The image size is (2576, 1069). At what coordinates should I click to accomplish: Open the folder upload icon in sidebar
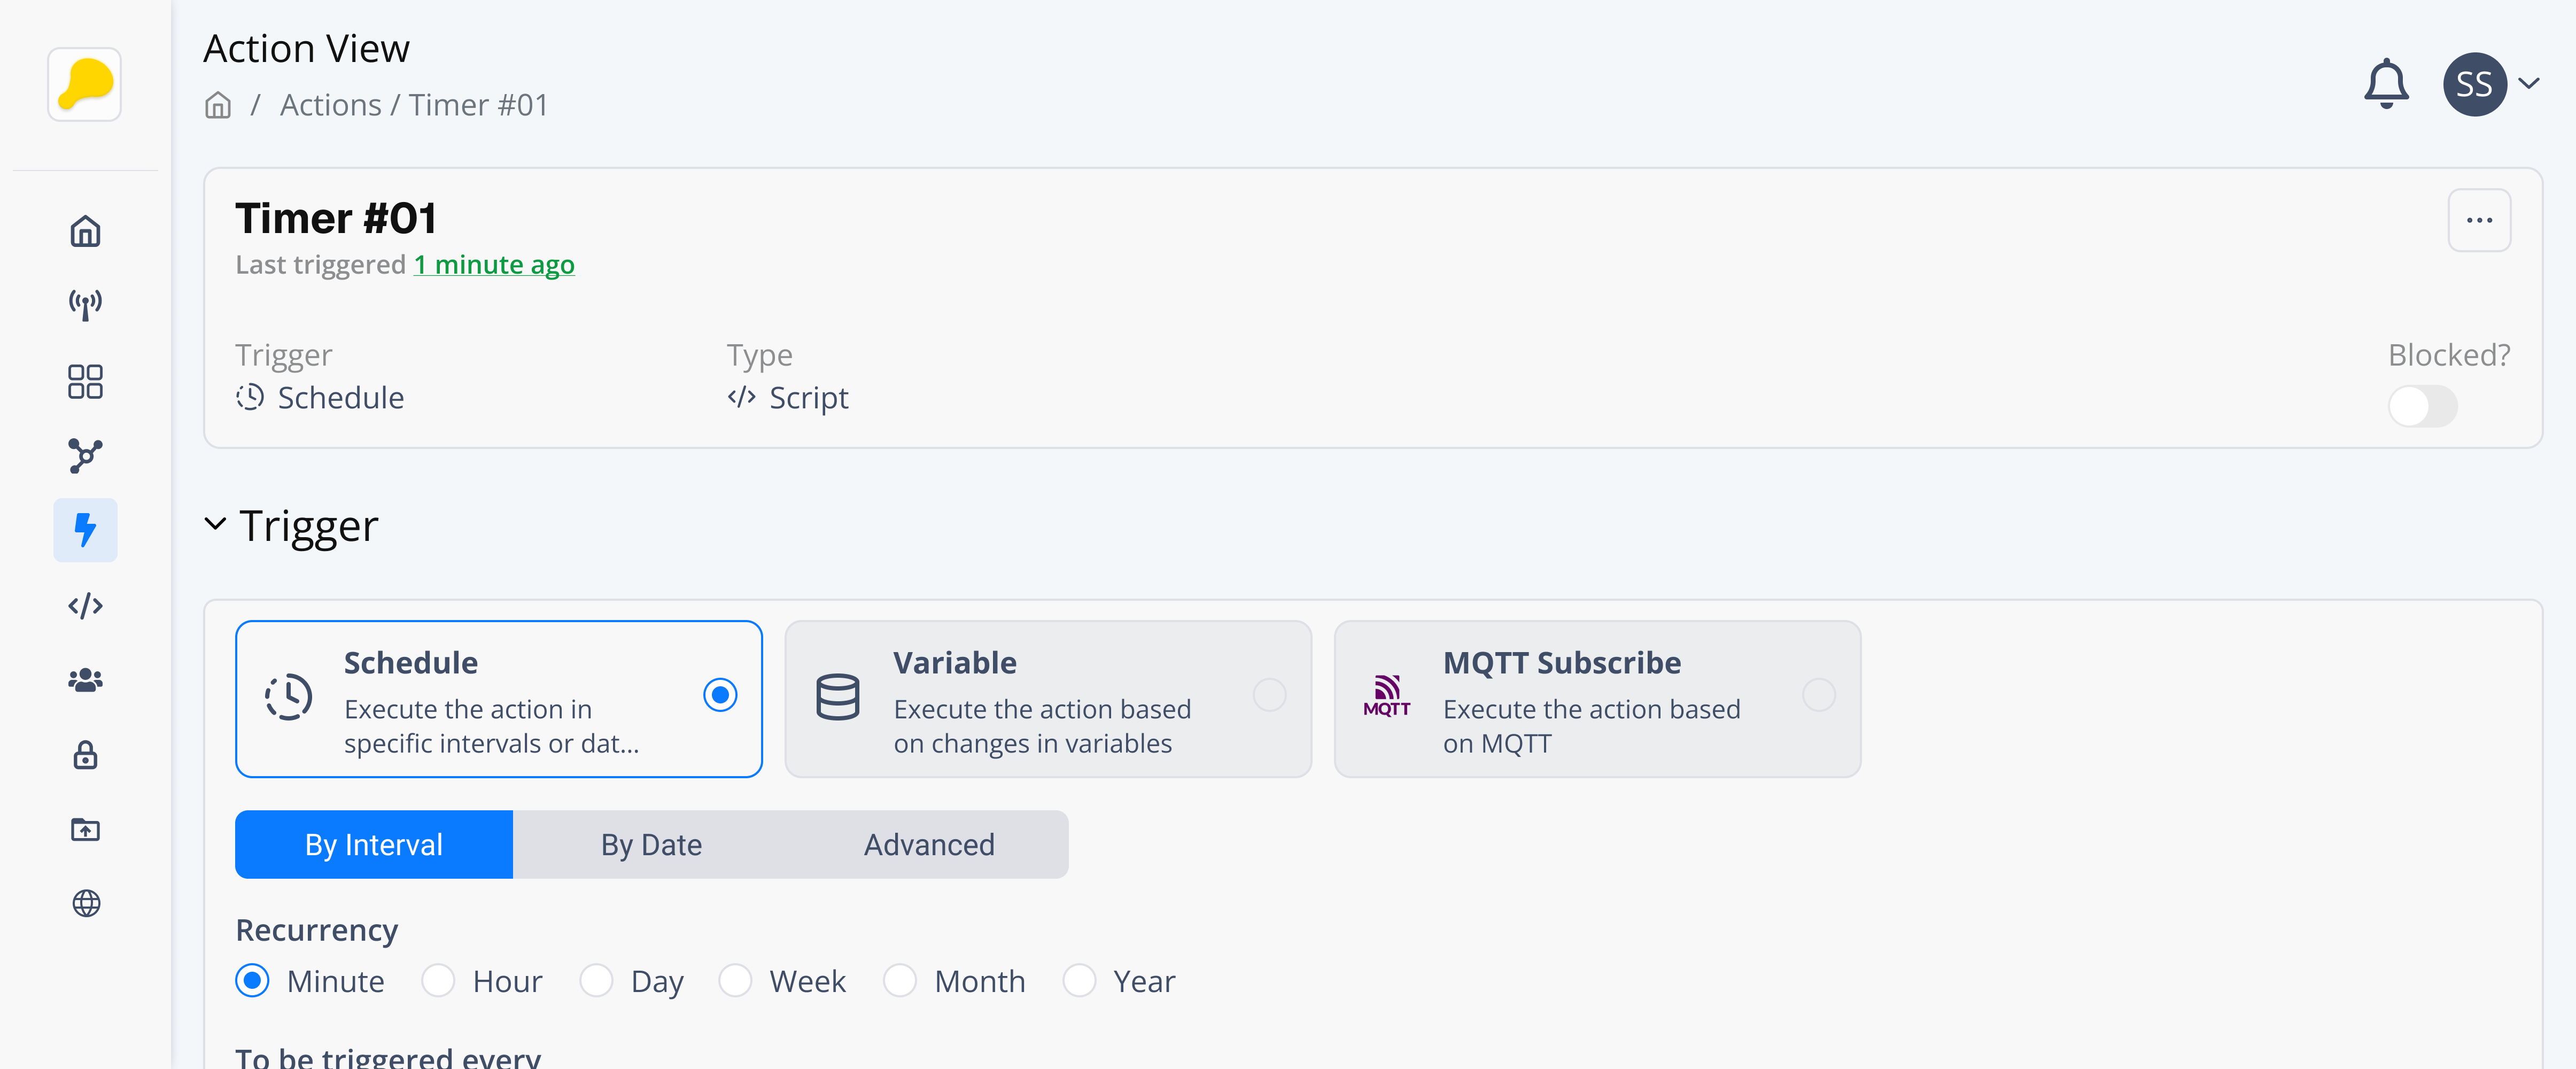(85, 829)
